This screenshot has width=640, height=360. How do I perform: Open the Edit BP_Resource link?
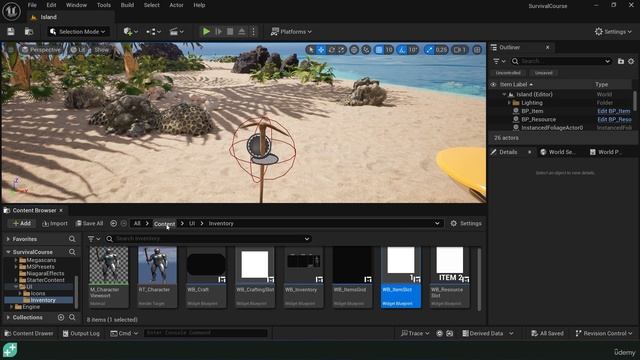tap(614, 120)
